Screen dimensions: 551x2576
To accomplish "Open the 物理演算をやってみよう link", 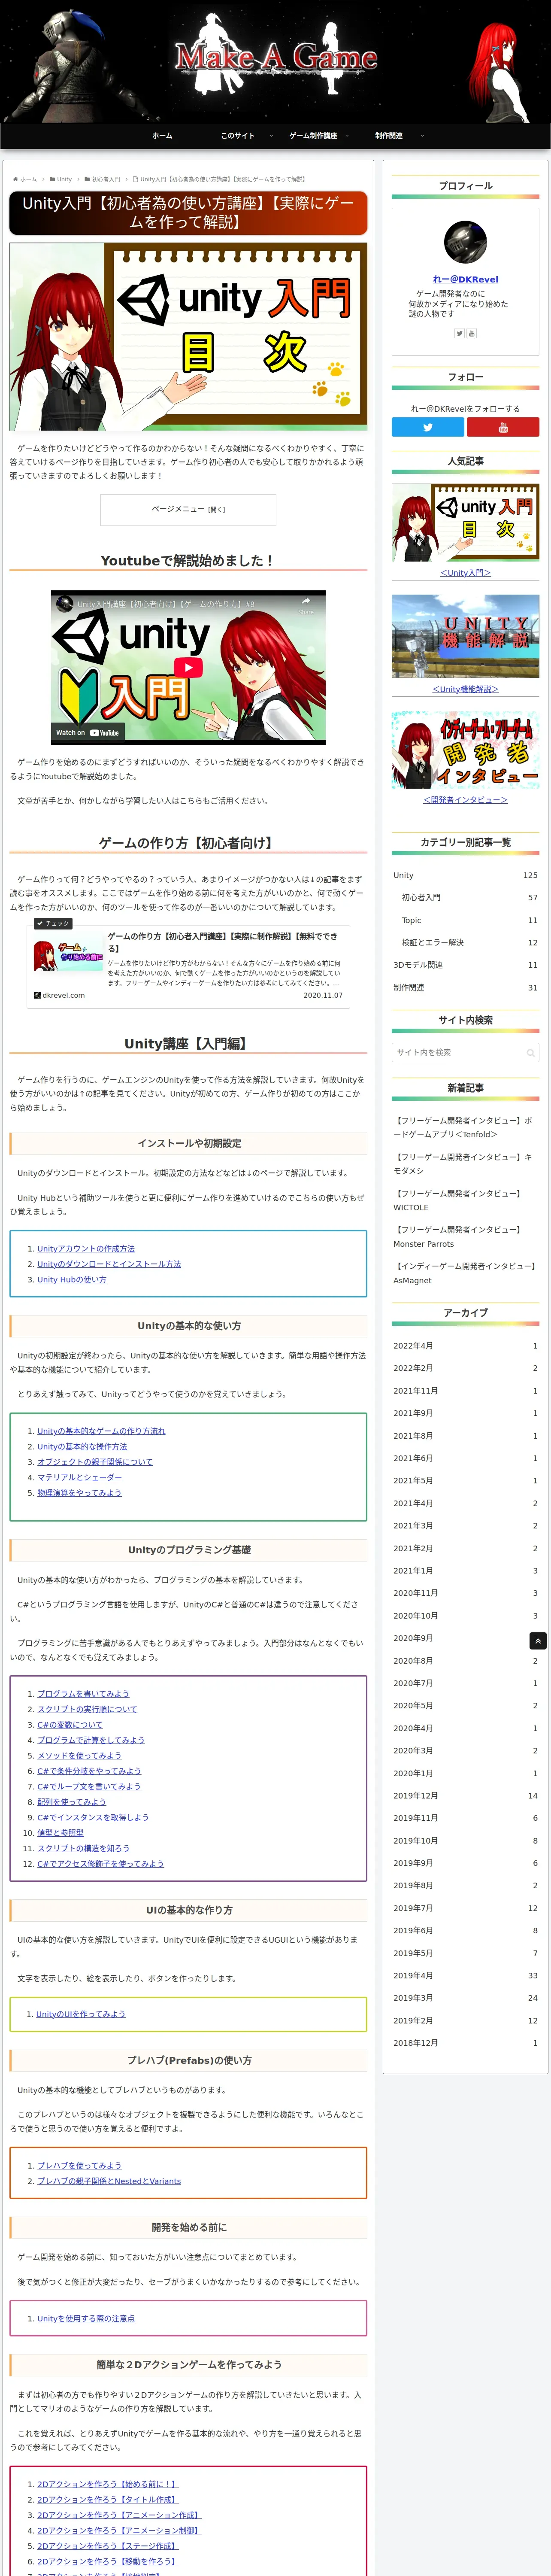I will coord(79,1492).
